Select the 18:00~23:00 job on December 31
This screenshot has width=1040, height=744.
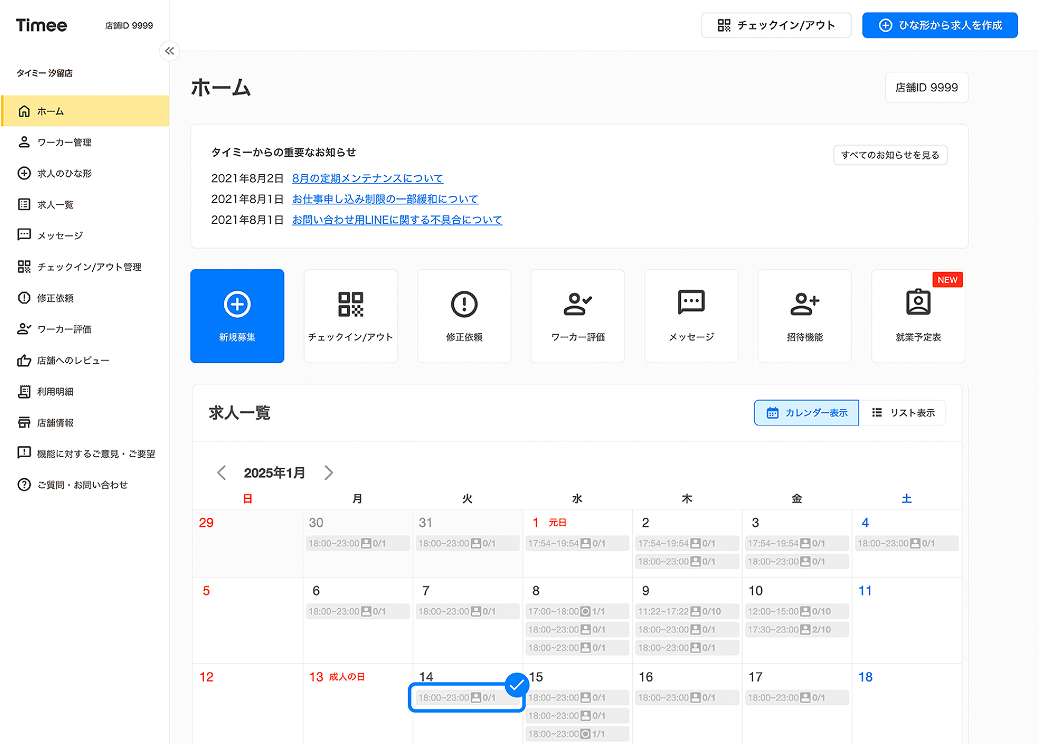468,543
